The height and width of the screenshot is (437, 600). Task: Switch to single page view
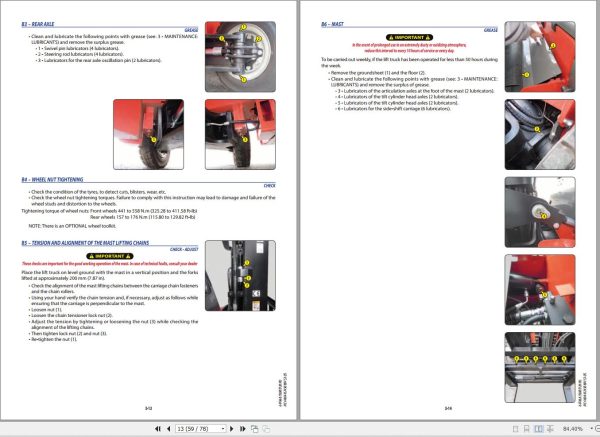click(x=515, y=429)
